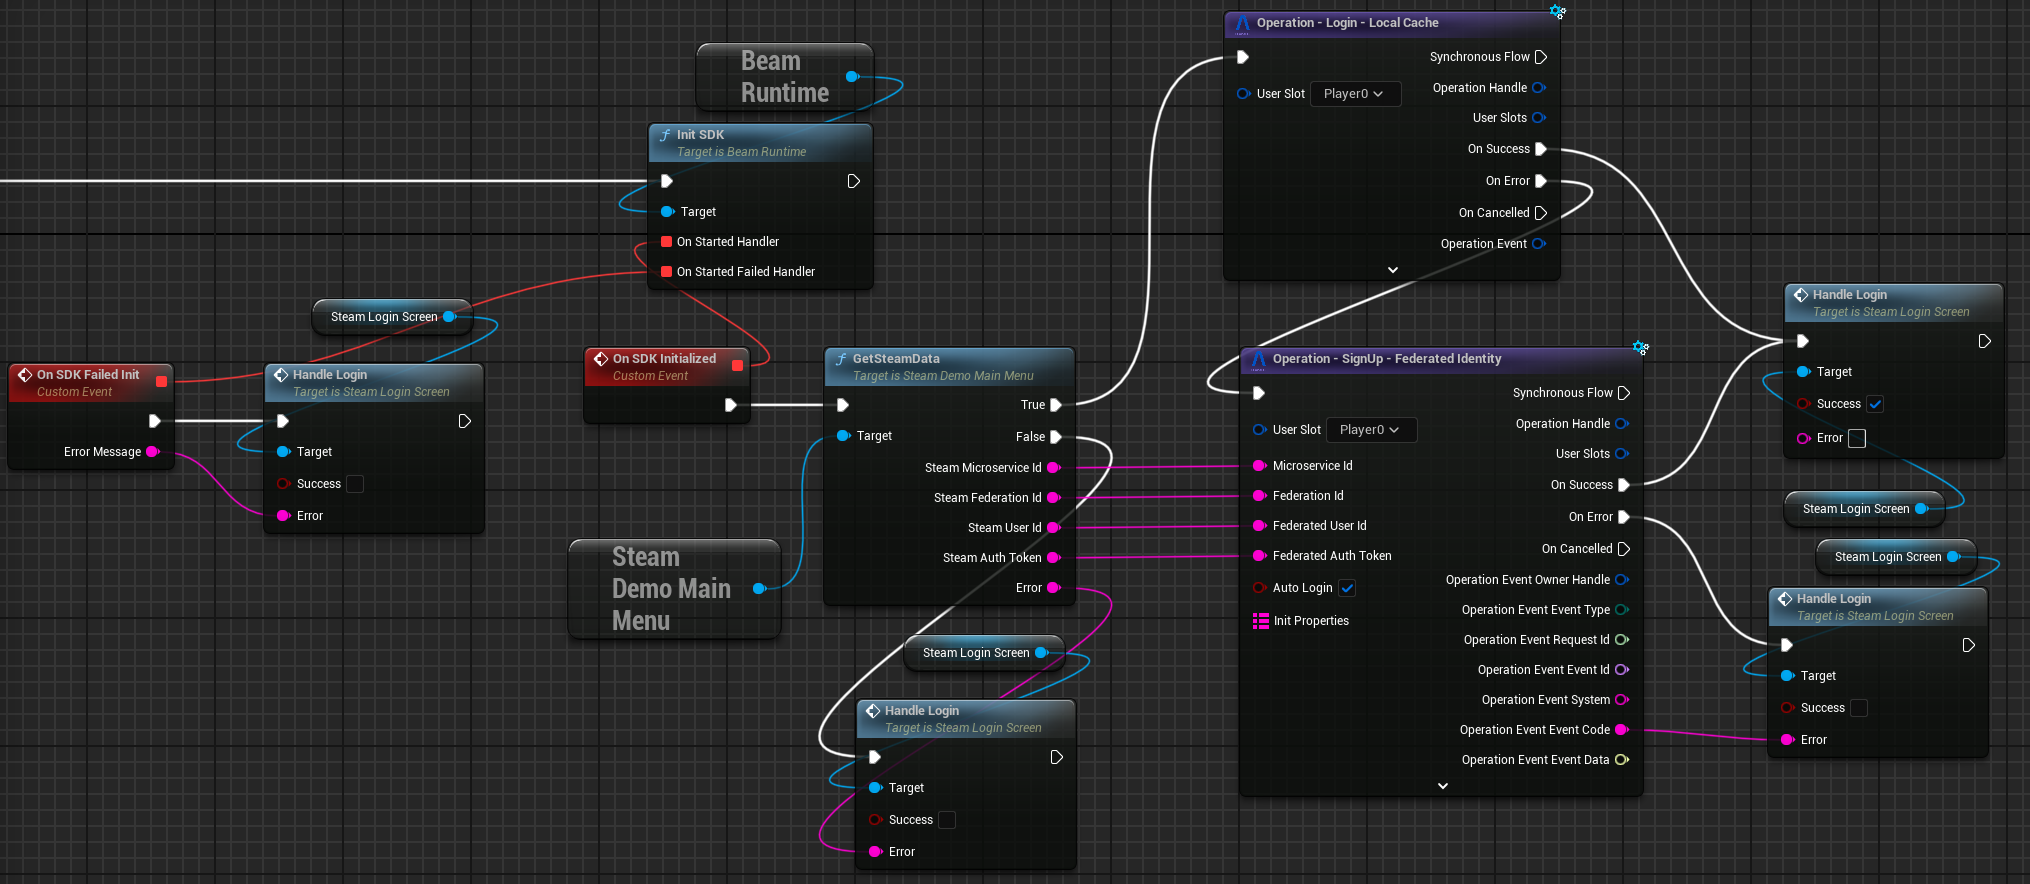Open User Slot dropdown on SignUp - Federated Identity

pos(1370,430)
